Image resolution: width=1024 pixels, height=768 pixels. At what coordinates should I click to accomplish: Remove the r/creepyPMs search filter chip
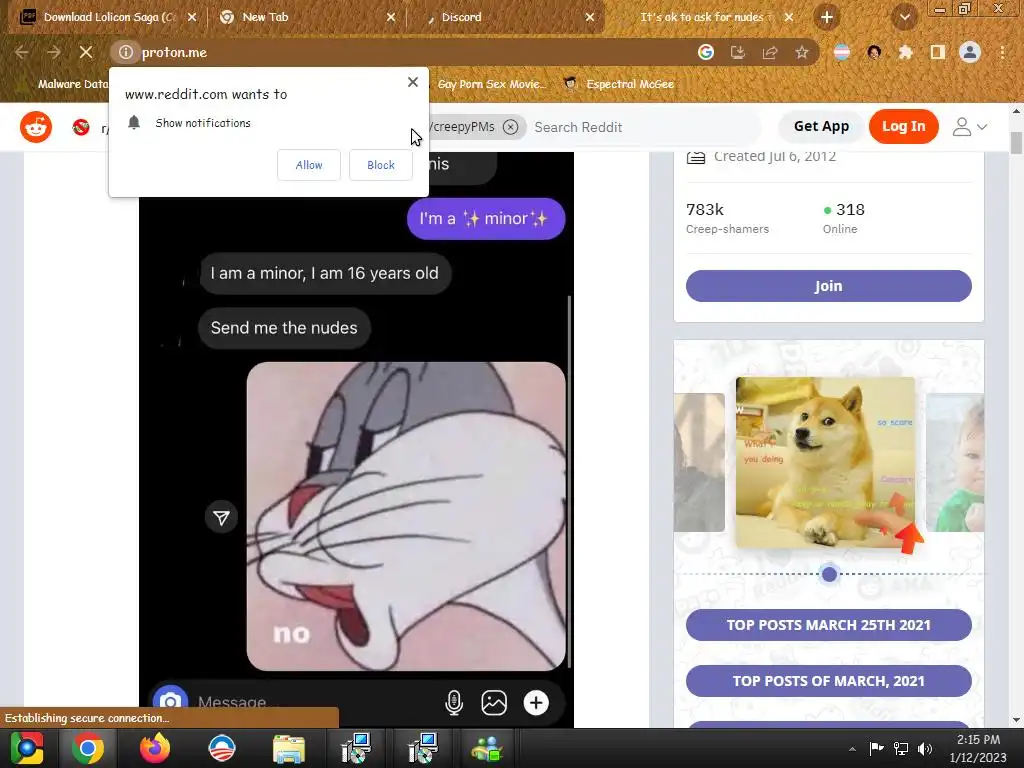point(511,127)
